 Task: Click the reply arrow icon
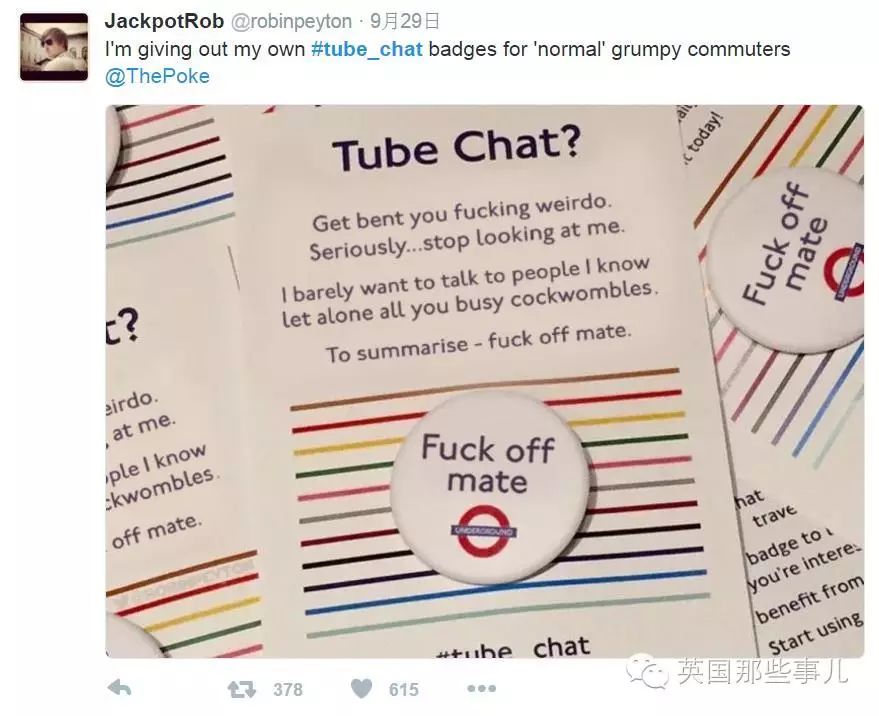click(x=119, y=688)
